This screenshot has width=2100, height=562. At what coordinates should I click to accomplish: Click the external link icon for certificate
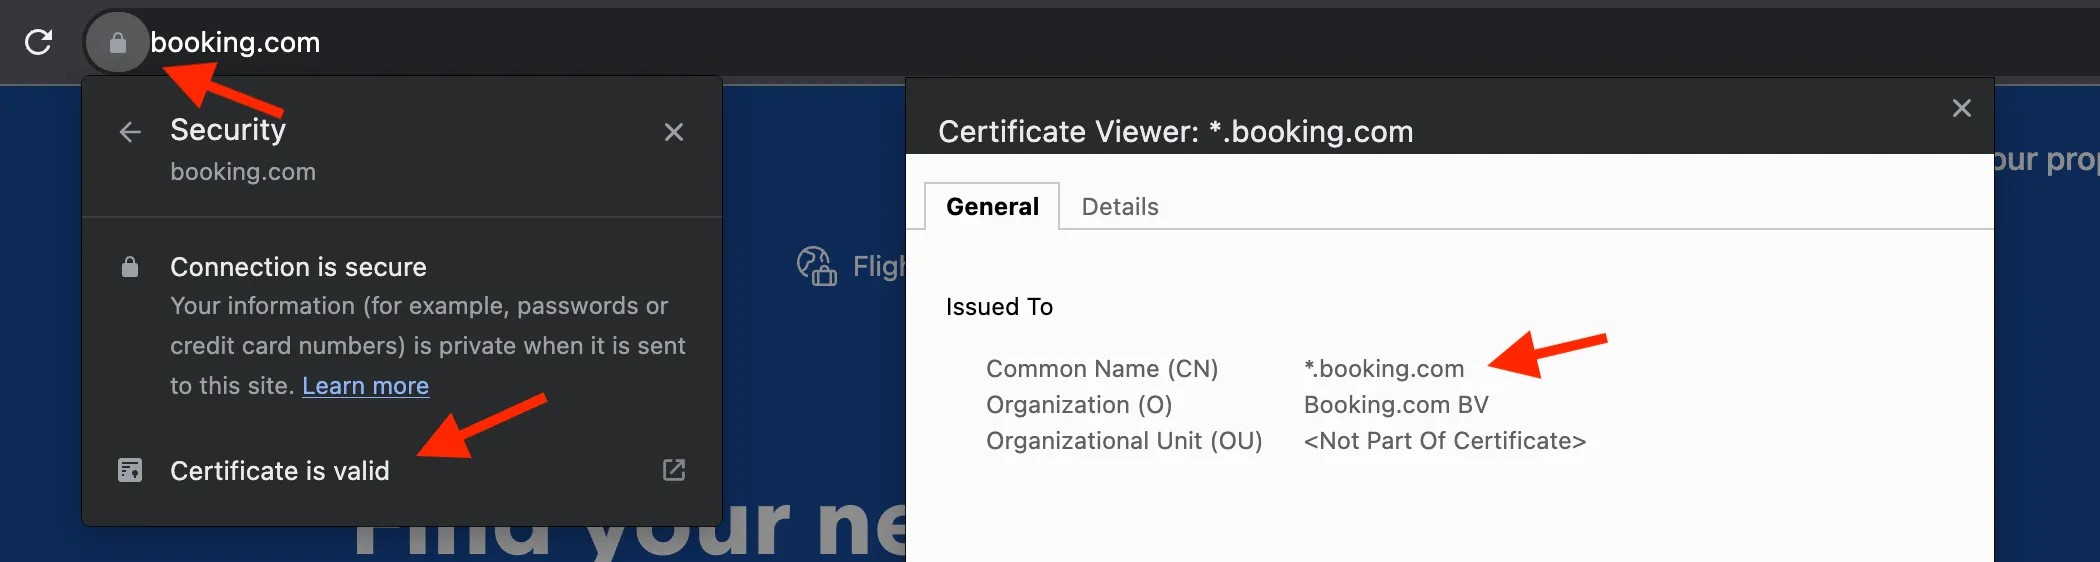tap(674, 470)
